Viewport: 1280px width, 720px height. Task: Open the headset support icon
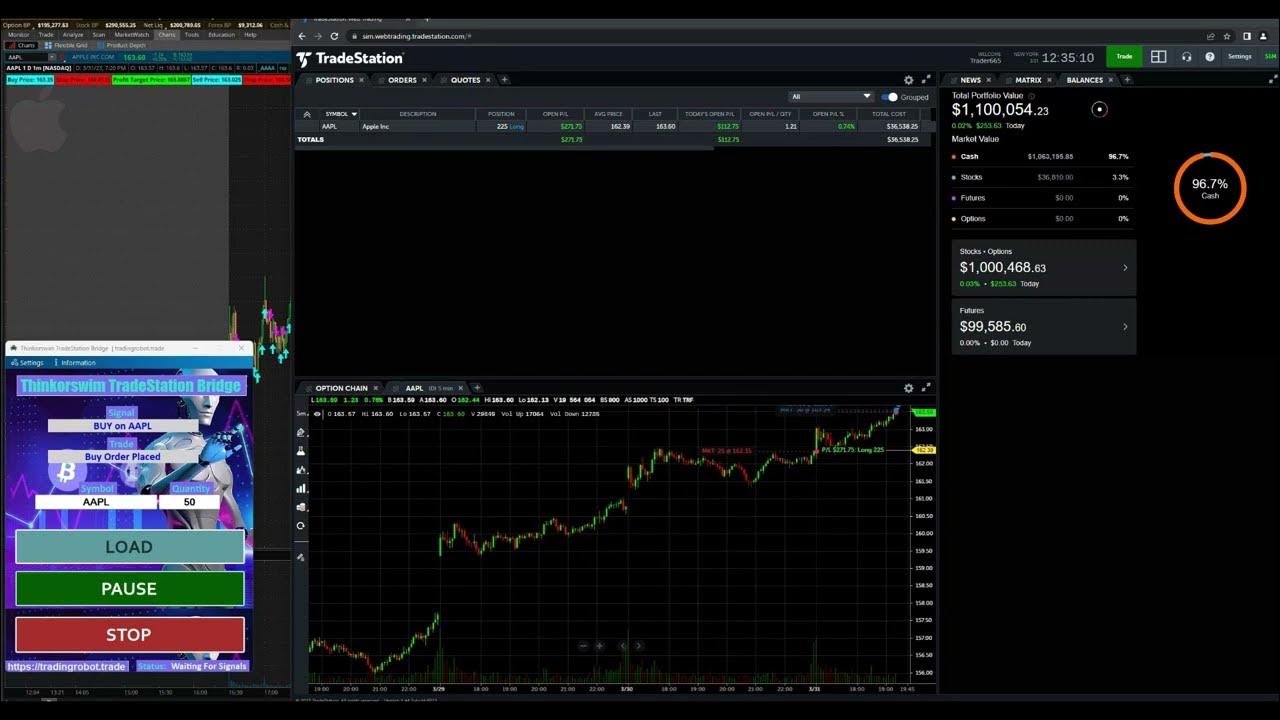[1186, 57]
